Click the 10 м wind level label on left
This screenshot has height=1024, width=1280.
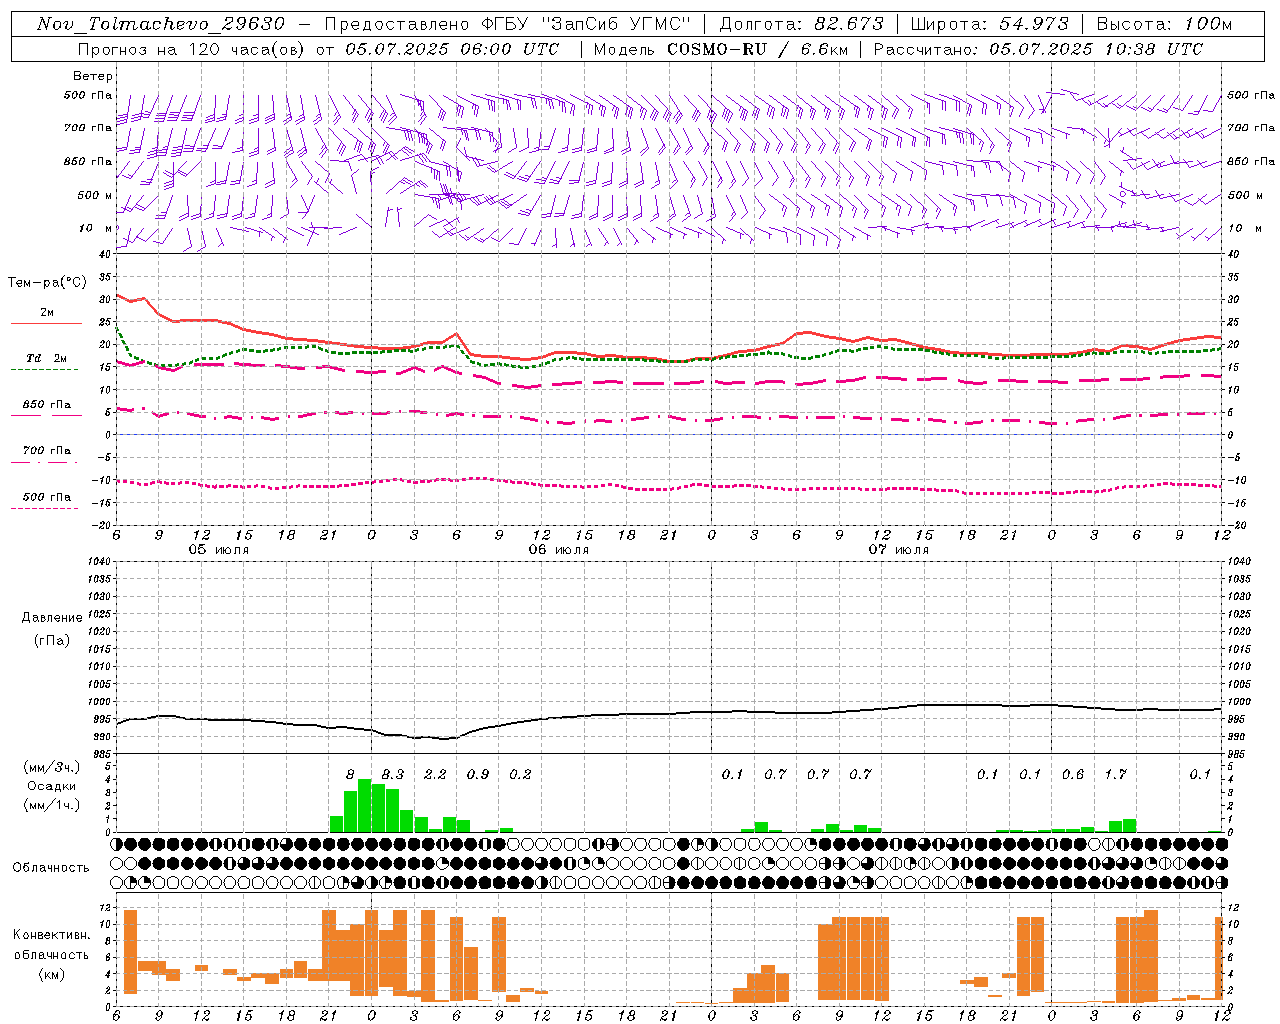(x=95, y=228)
